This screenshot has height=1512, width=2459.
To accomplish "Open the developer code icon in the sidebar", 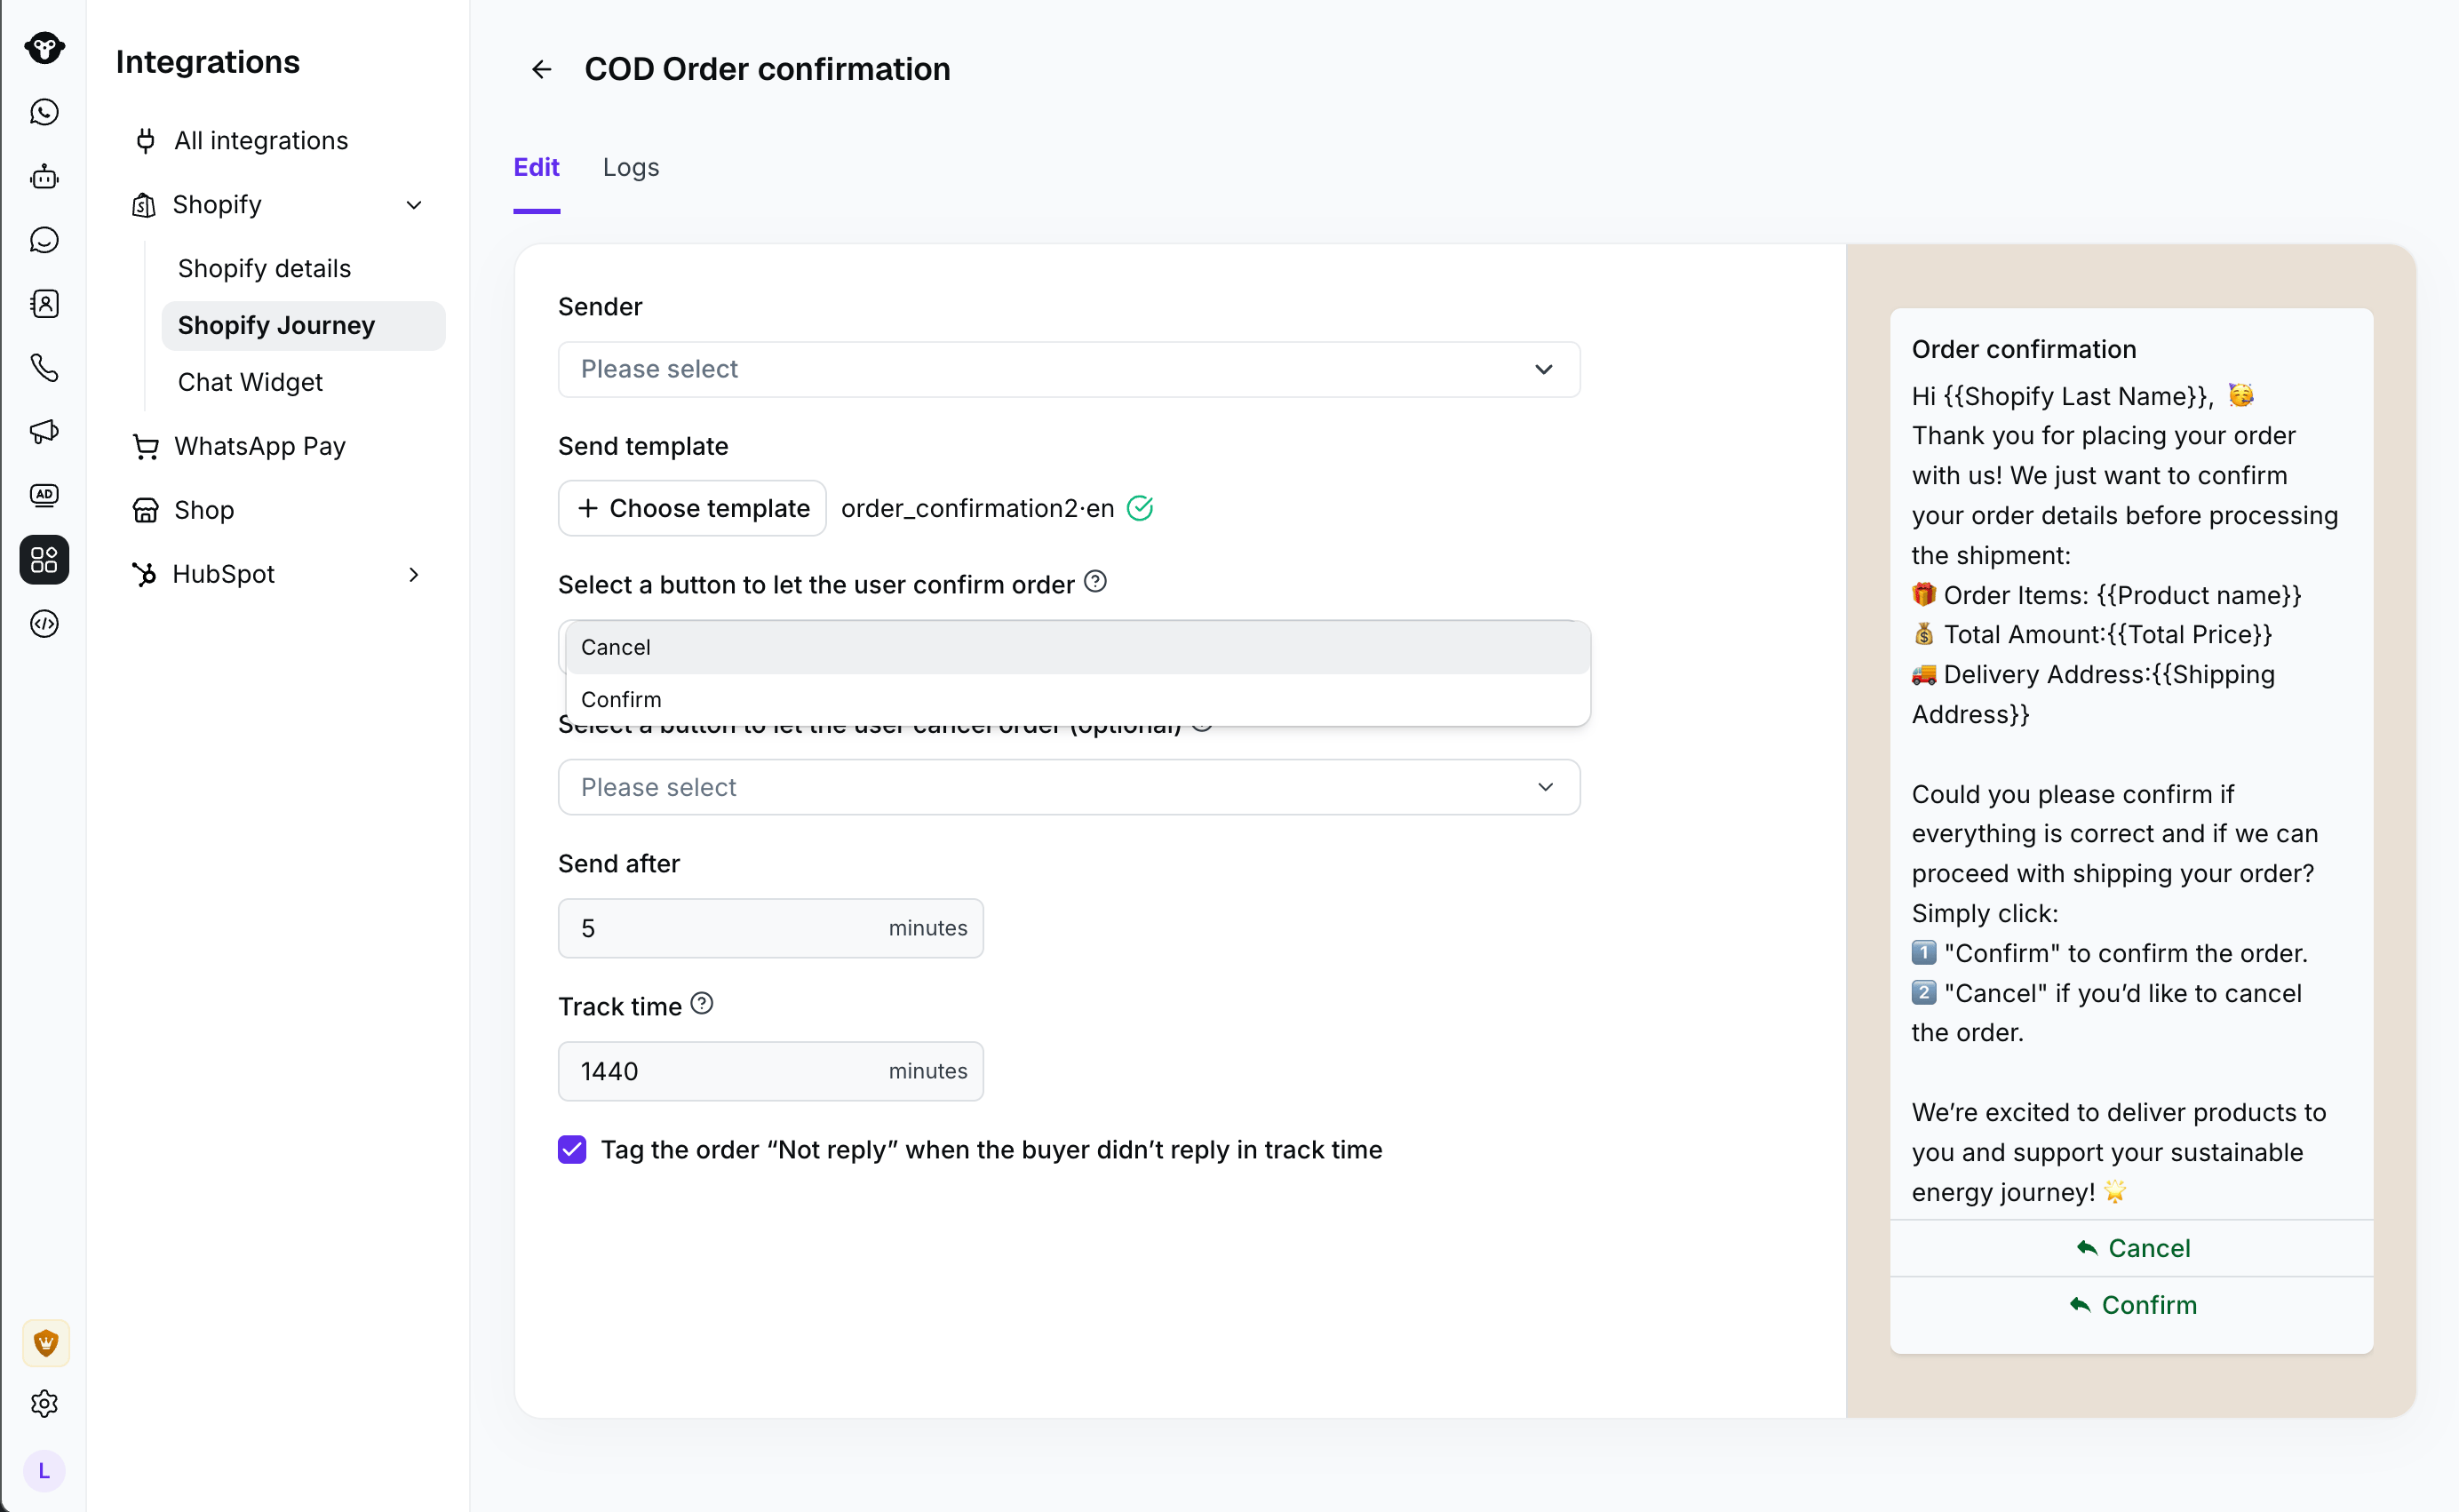I will point(44,624).
